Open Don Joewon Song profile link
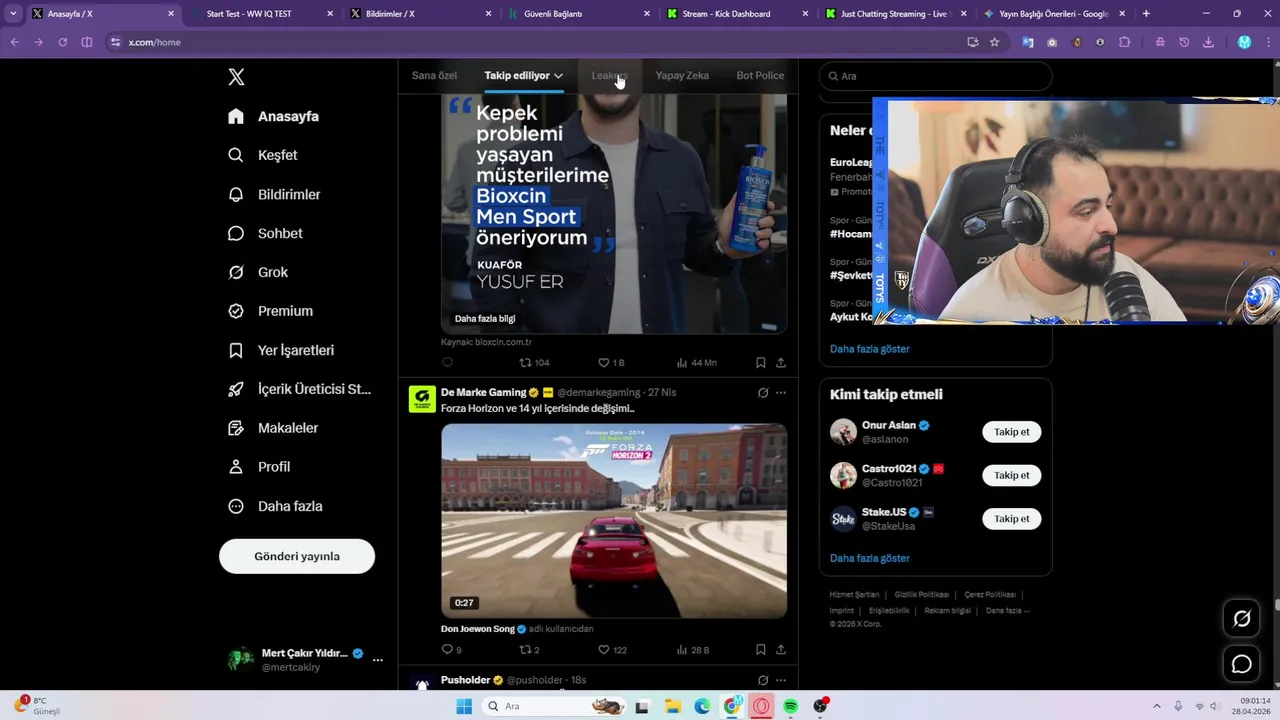 478,629
